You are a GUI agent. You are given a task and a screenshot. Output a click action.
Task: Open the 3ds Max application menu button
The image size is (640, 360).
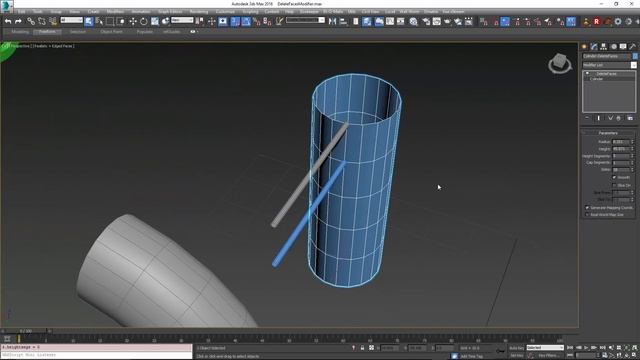click(7, 6)
